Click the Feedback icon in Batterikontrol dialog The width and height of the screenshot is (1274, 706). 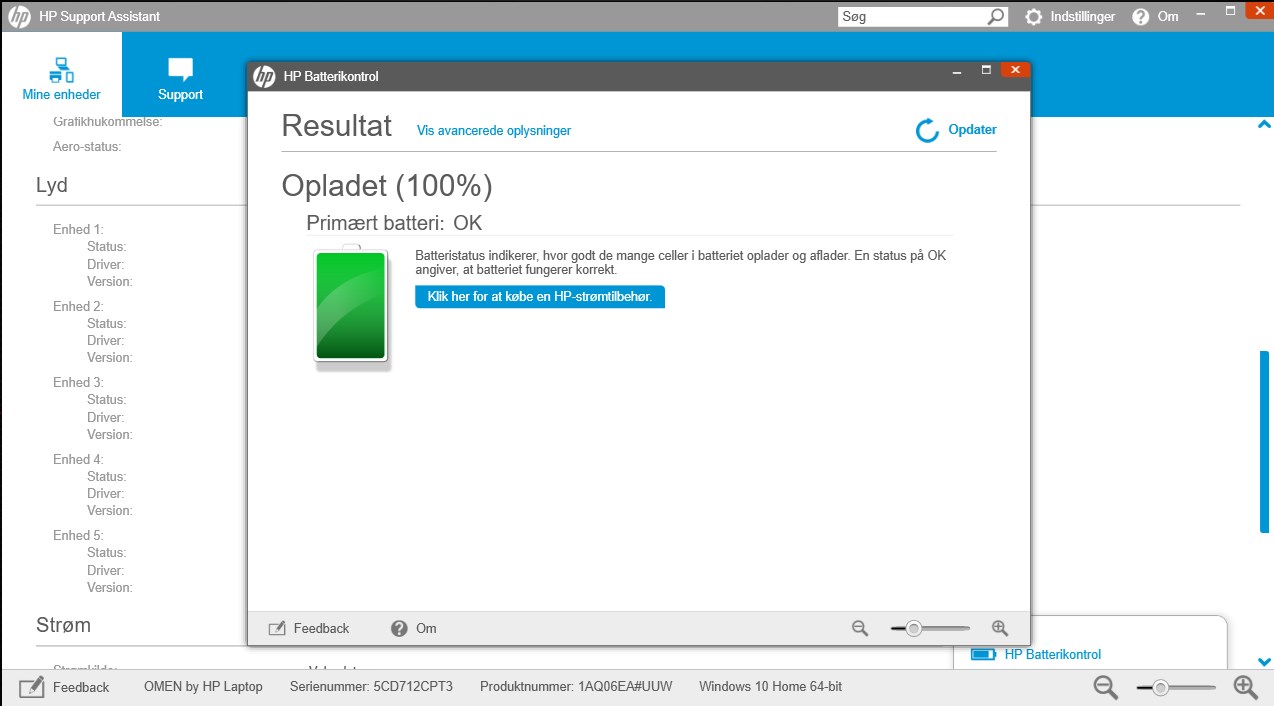click(277, 628)
